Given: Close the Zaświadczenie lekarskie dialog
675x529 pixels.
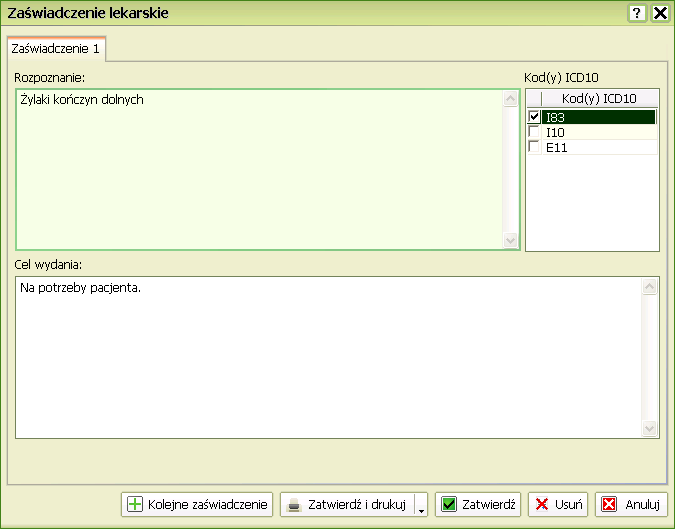Looking at the screenshot, I should (660, 13).
